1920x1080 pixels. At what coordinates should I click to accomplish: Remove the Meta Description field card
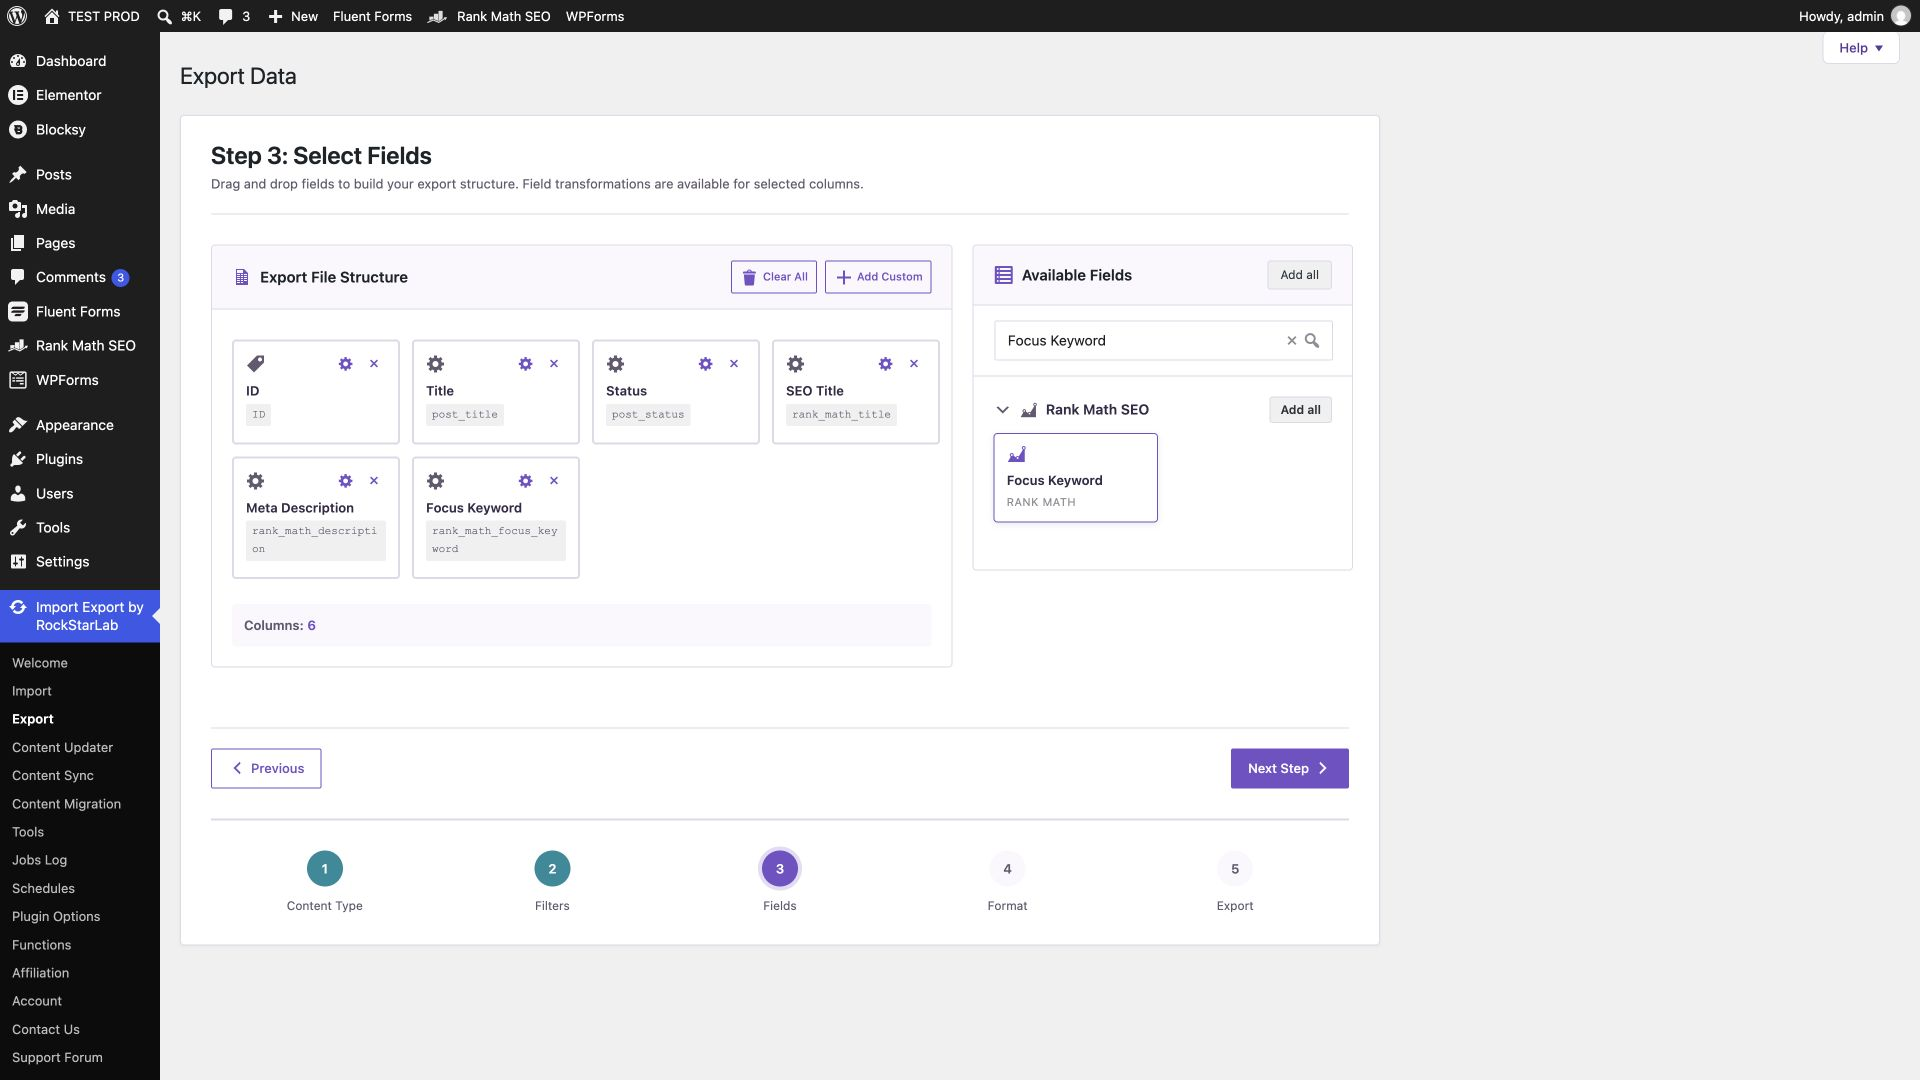click(374, 481)
